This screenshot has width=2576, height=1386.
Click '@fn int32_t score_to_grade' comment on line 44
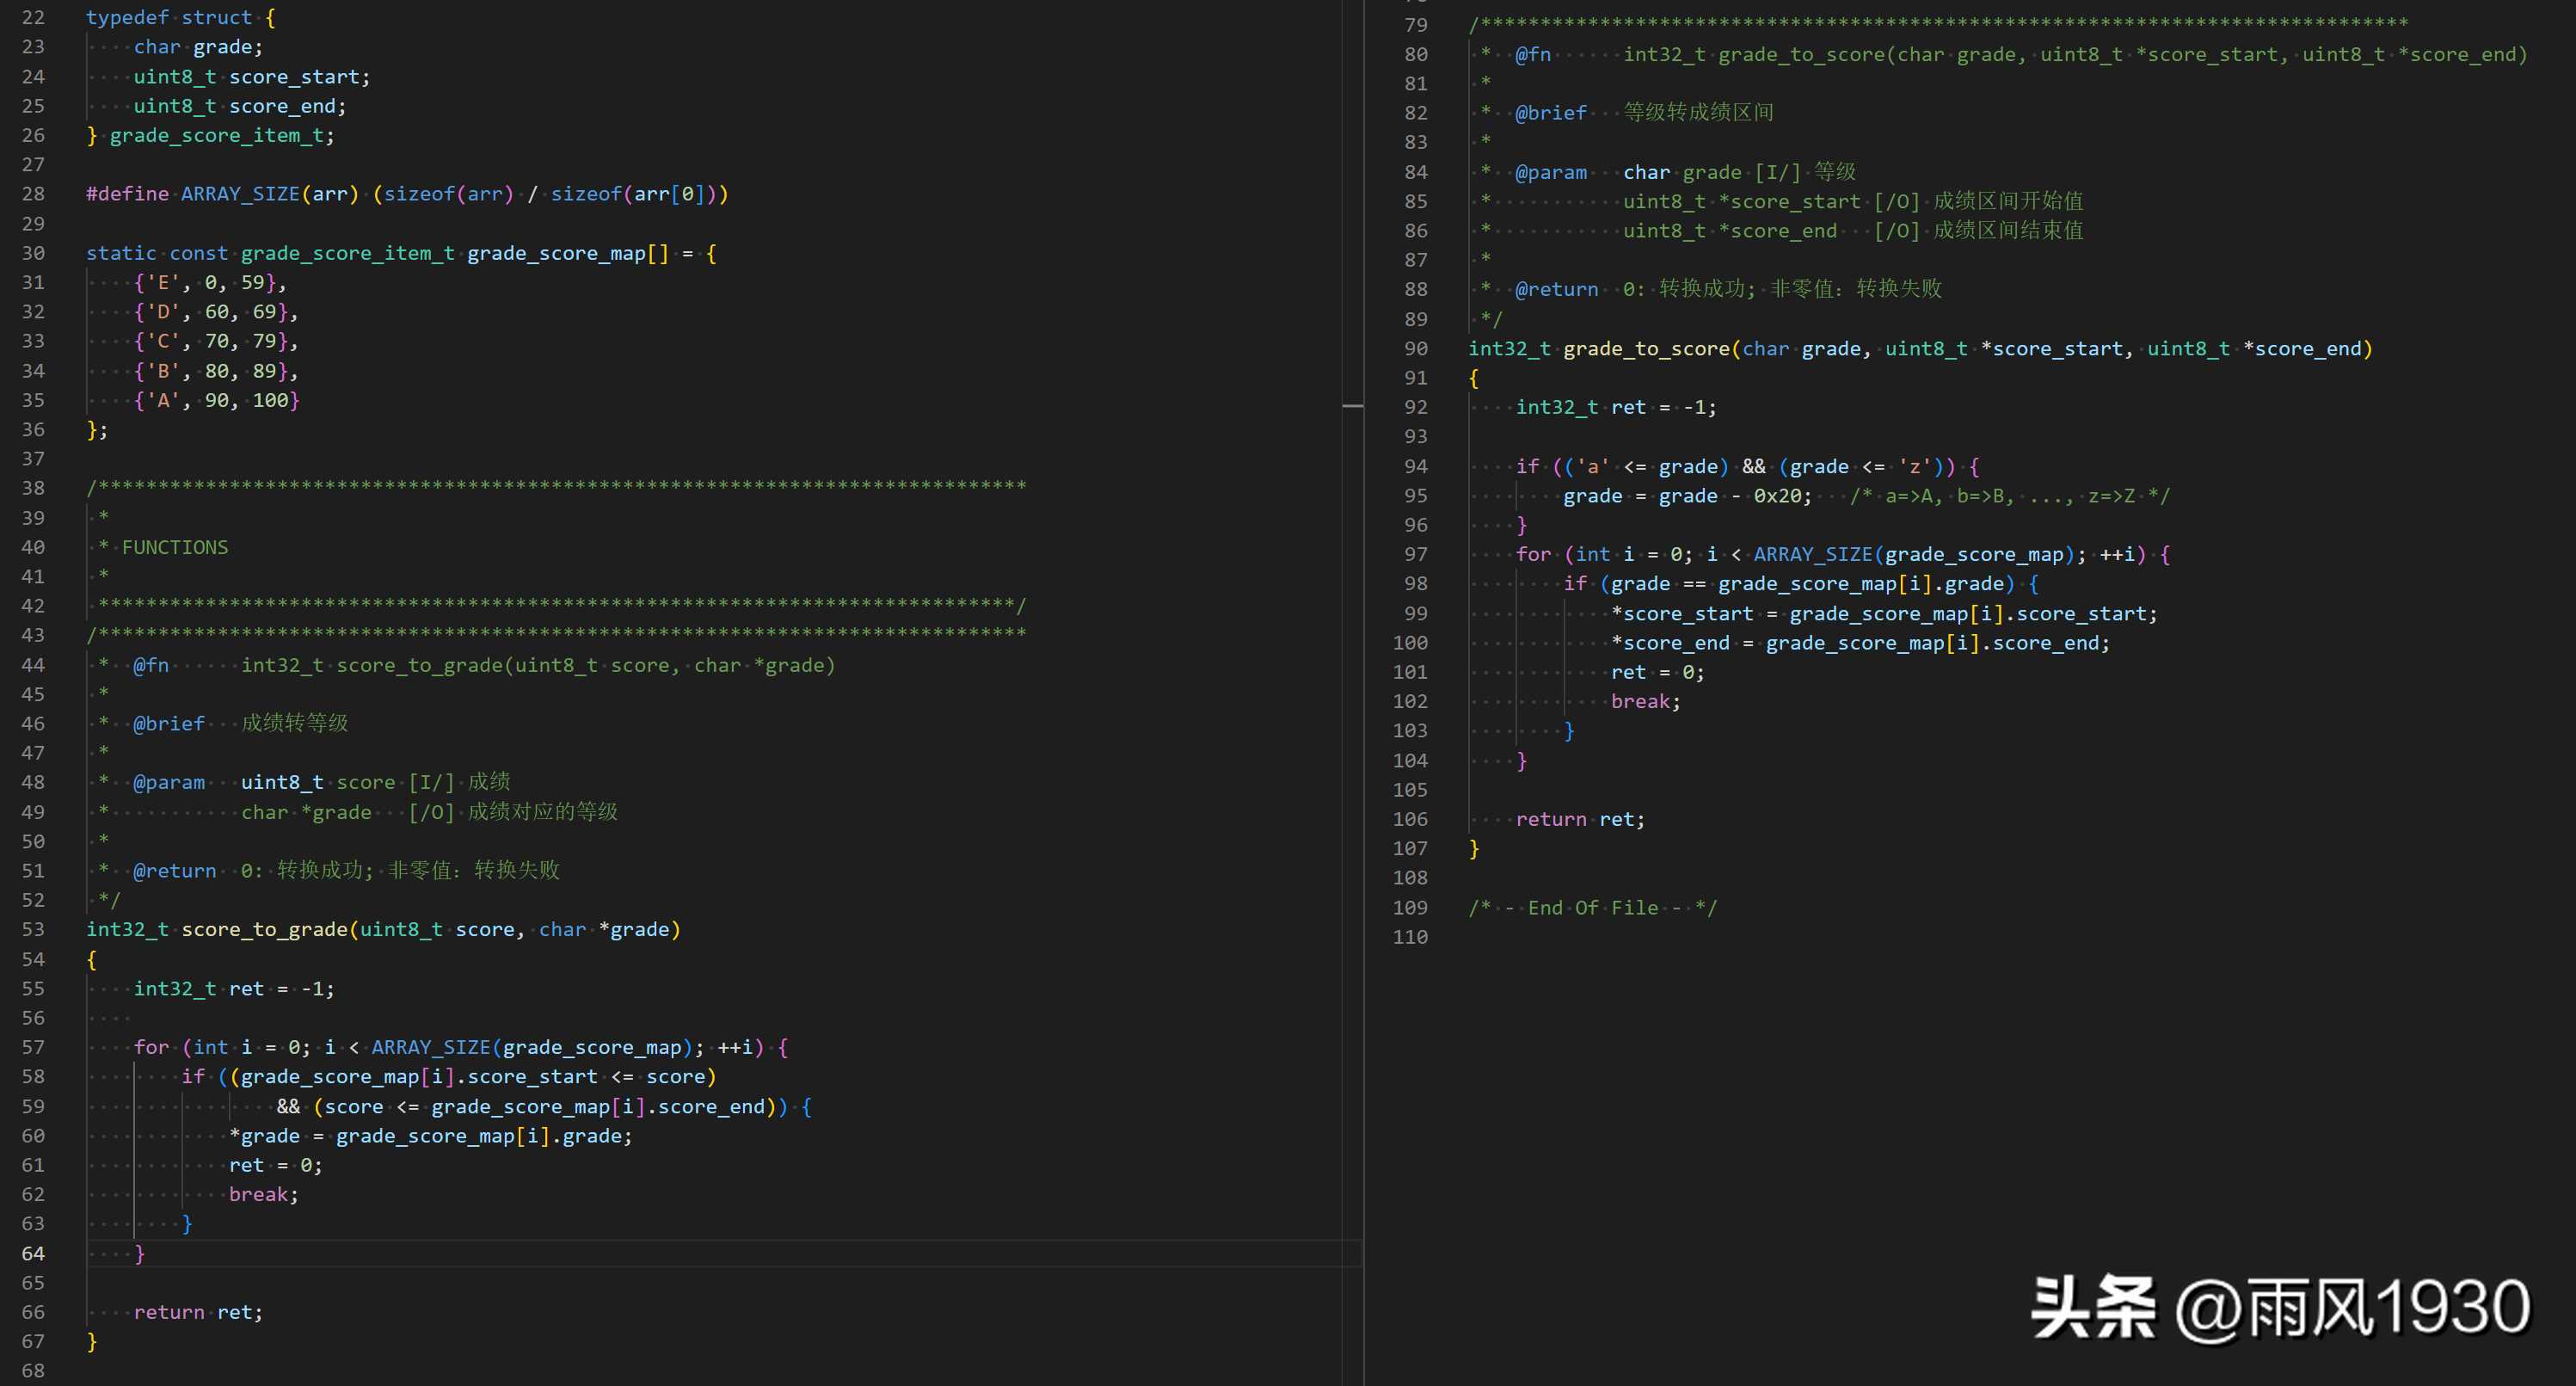(x=484, y=665)
